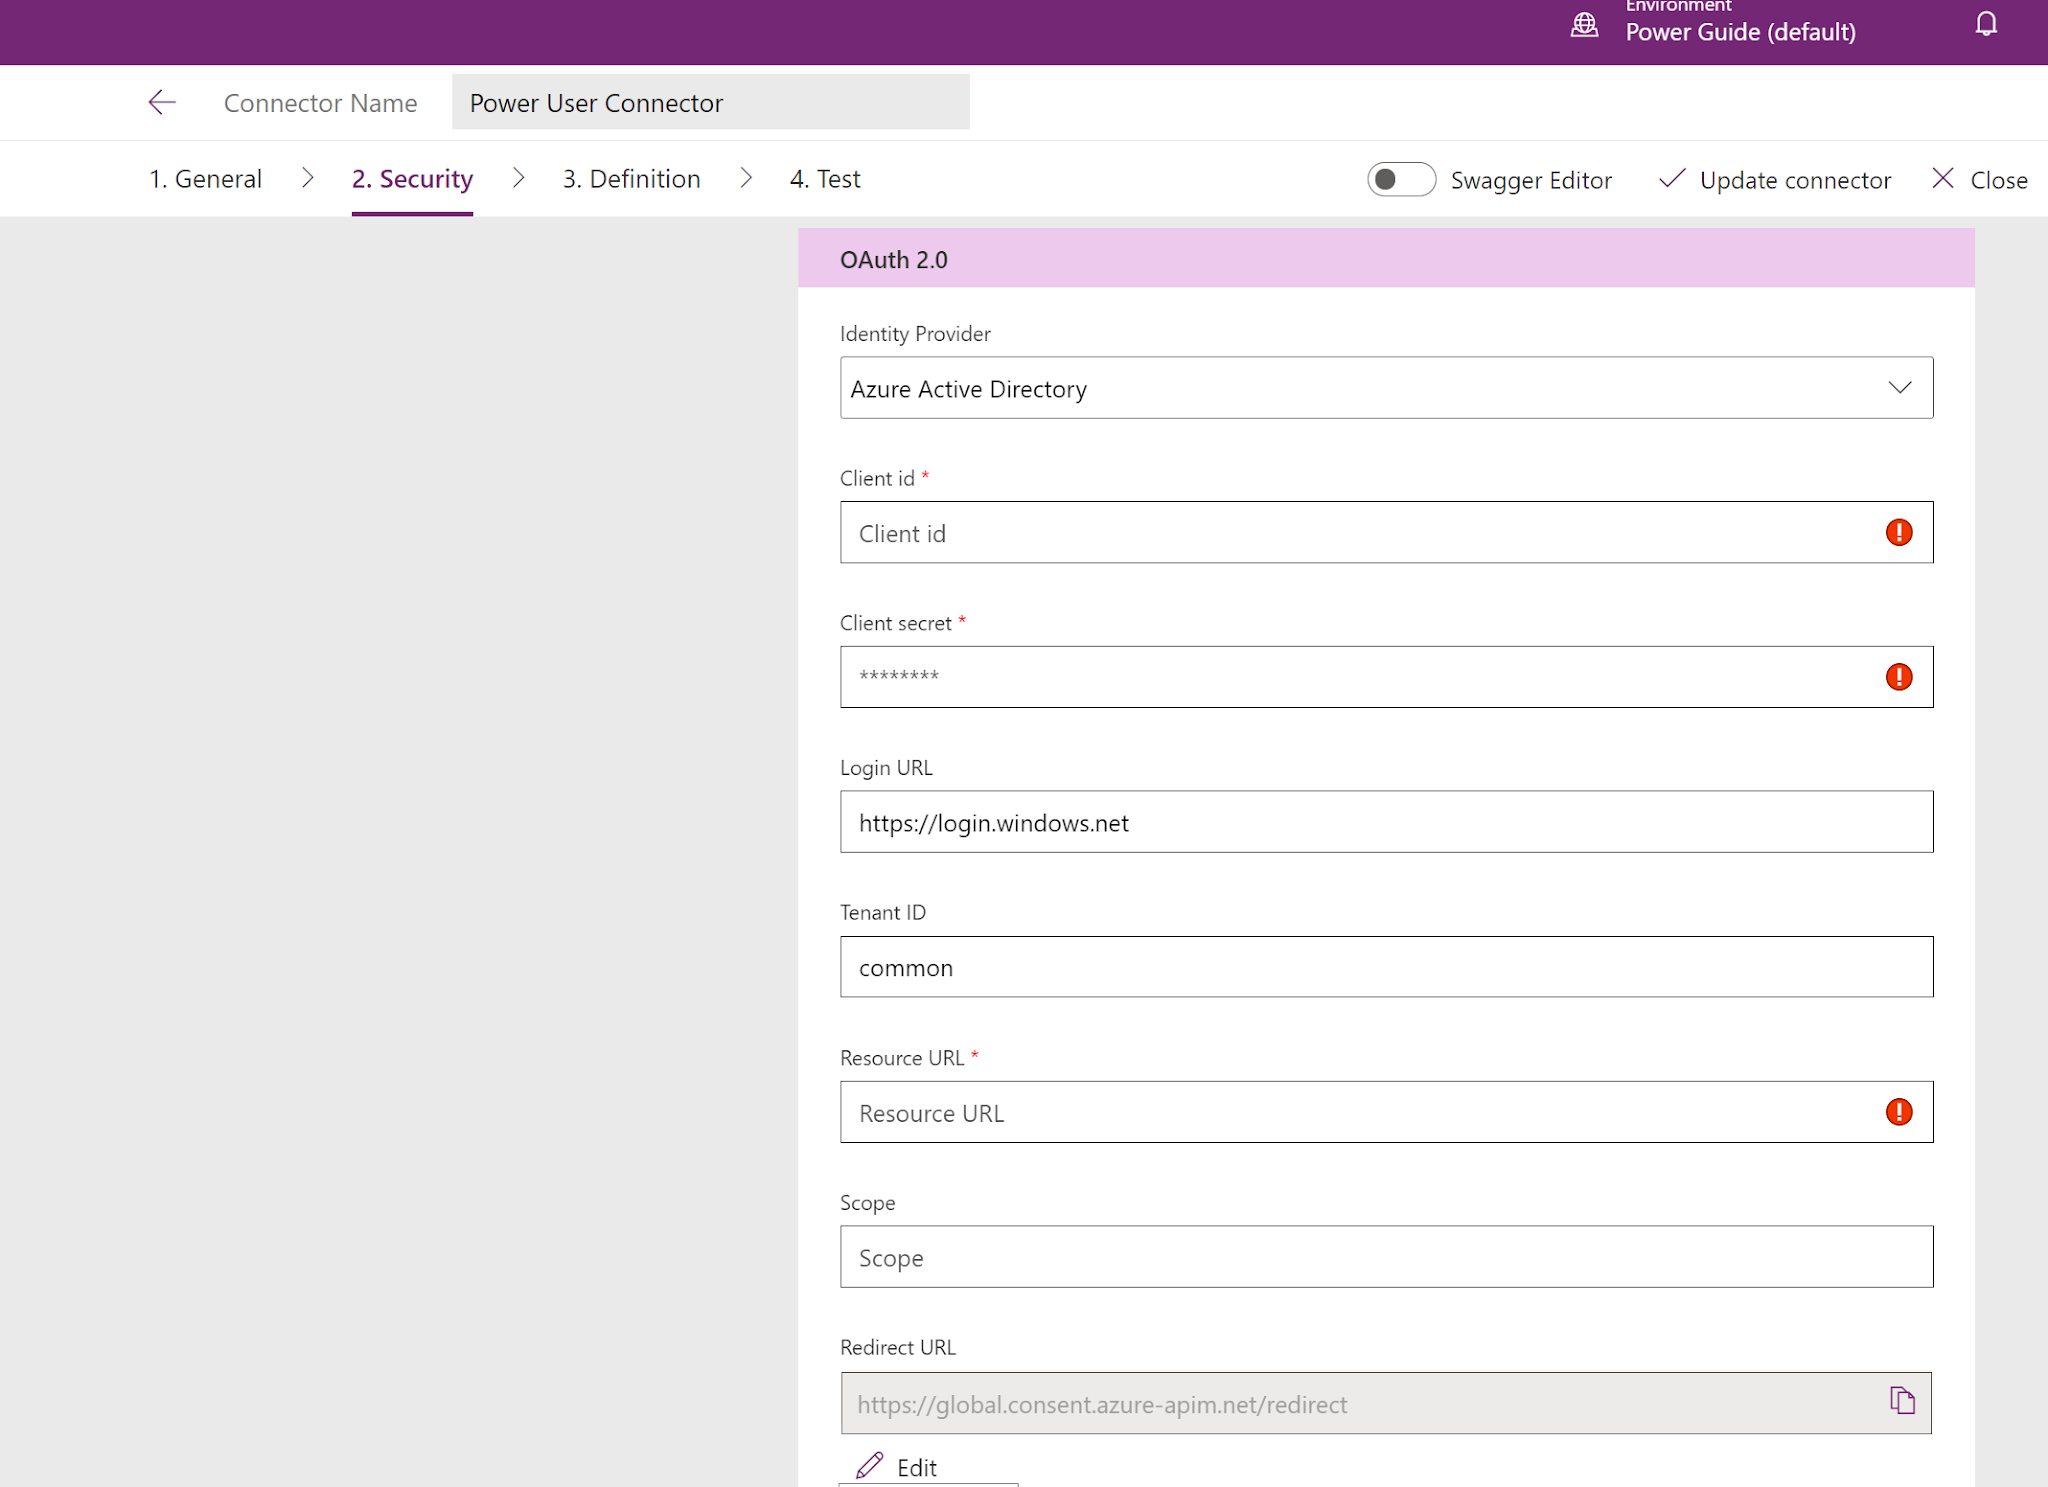Viewport: 2048px width, 1487px height.
Task: Click the environment globe icon
Action: (1584, 25)
